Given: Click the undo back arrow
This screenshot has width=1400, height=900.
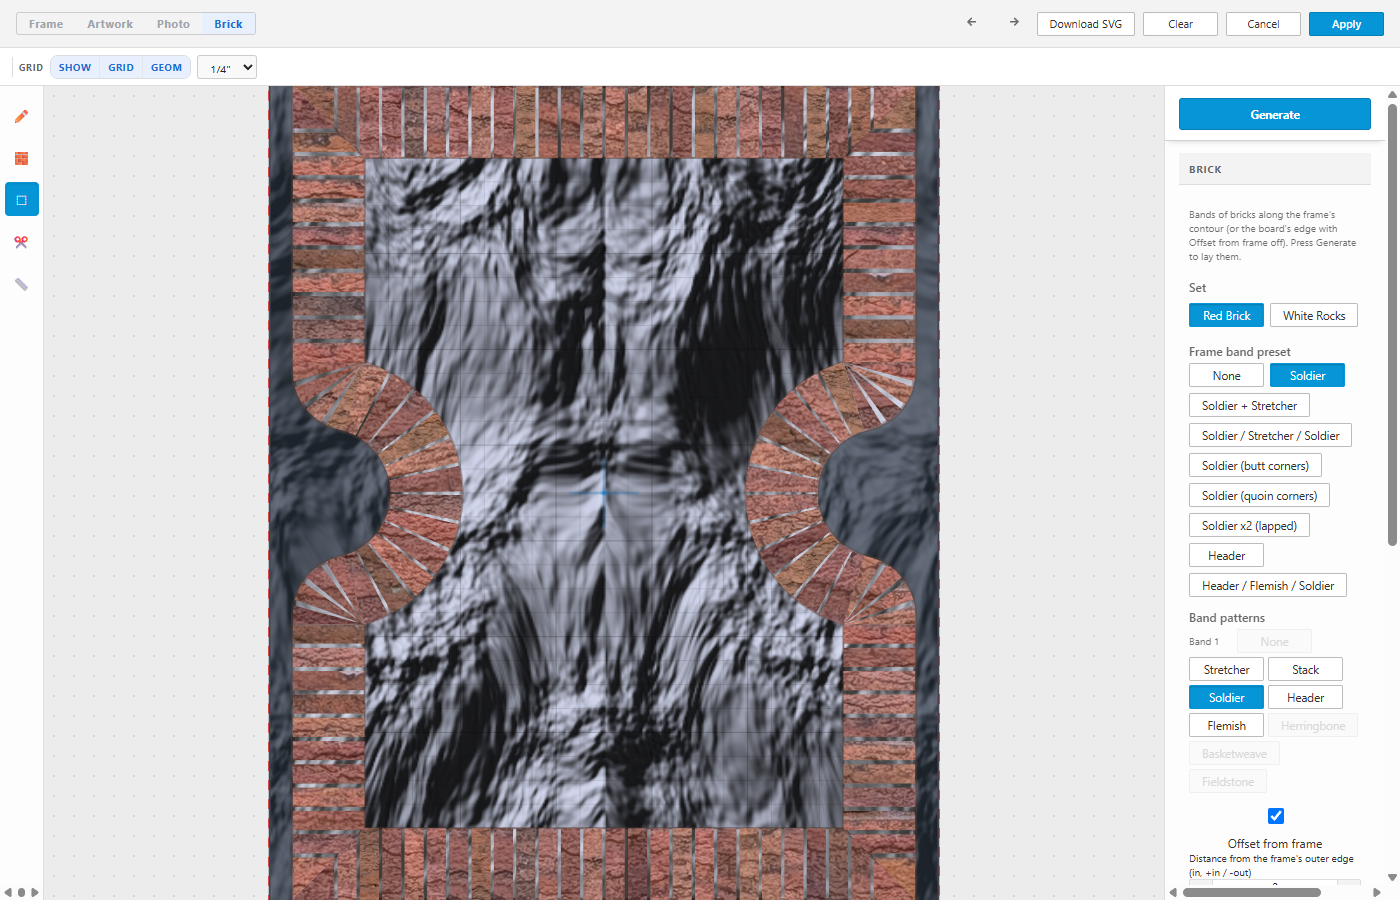Looking at the screenshot, I should point(971,22).
